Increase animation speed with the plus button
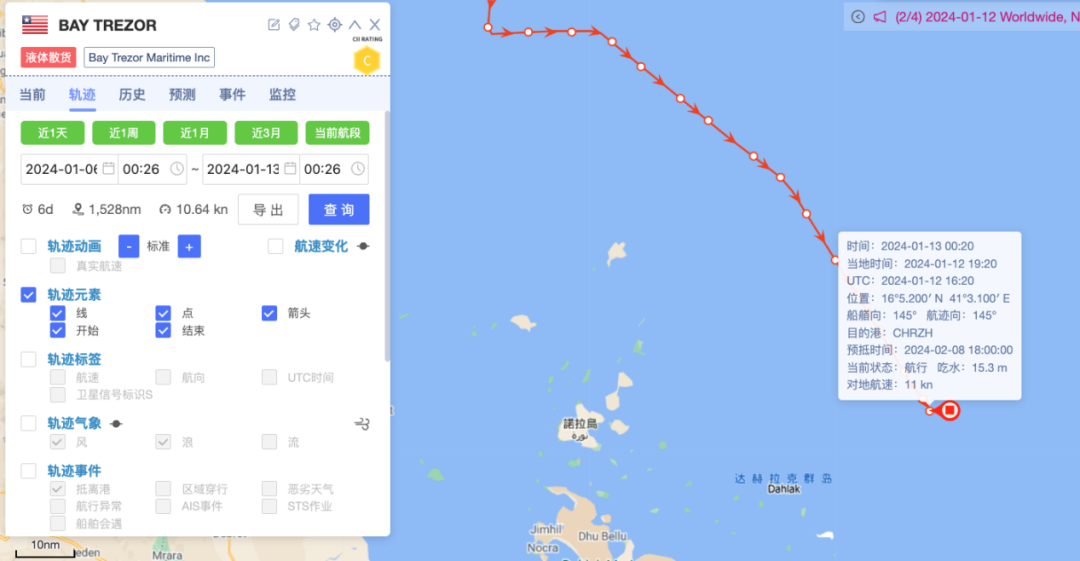 (x=189, y=247)
